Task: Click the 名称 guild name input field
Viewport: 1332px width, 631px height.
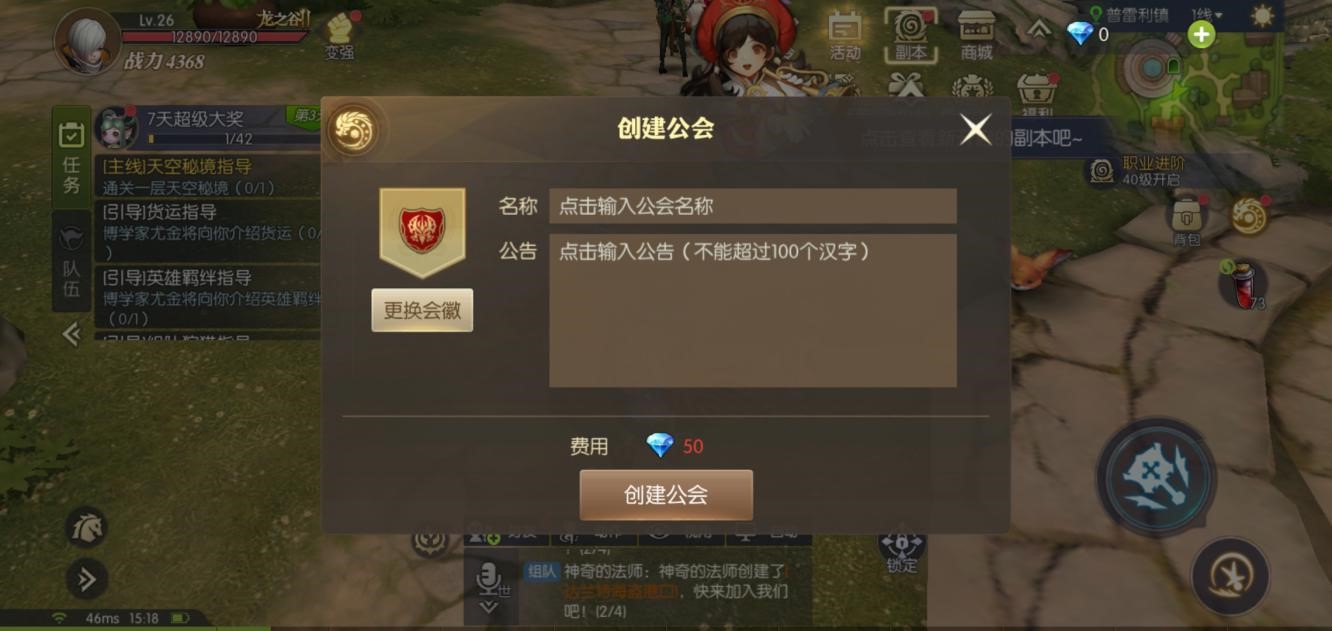Action: pos(753,206)
